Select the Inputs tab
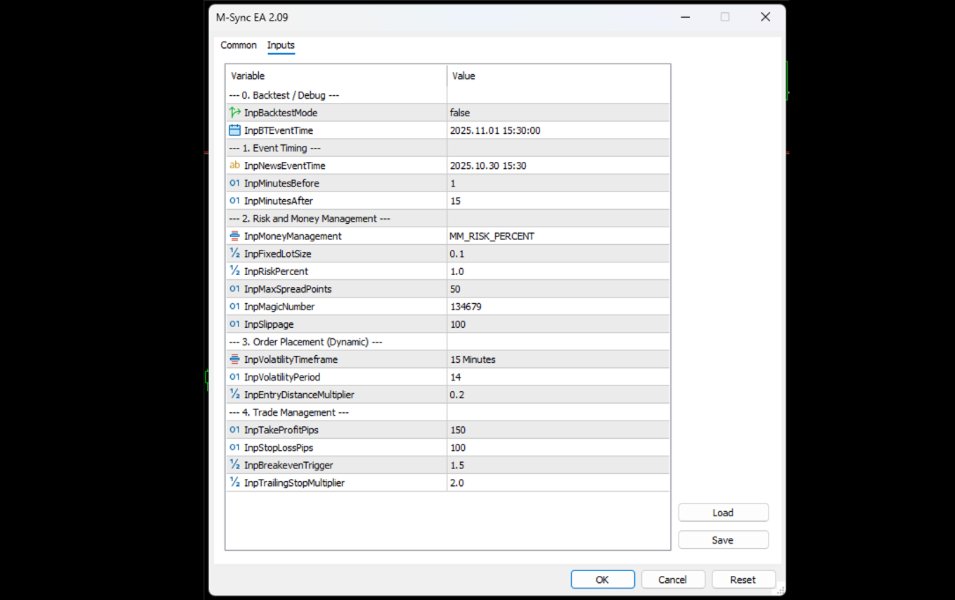The height and width of the screenshot is (600, 955). tap(280, 45)
